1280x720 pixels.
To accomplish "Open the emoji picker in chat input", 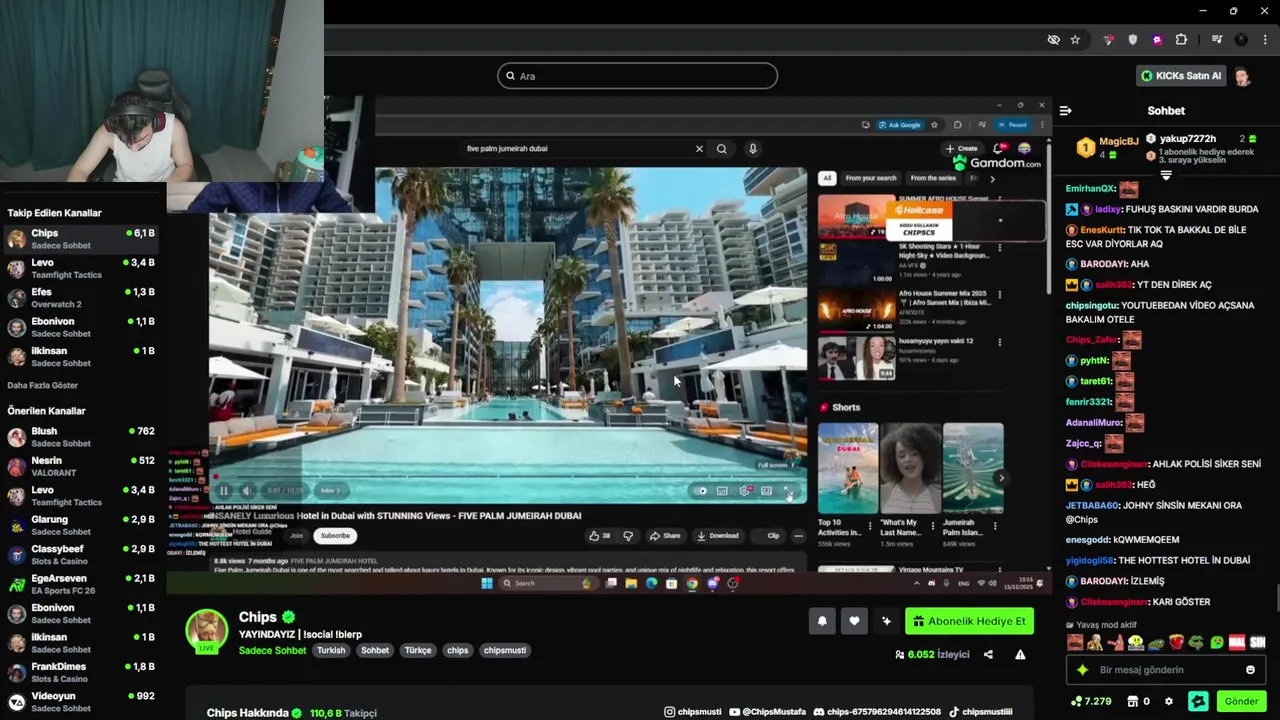I will click(1250, 670).
